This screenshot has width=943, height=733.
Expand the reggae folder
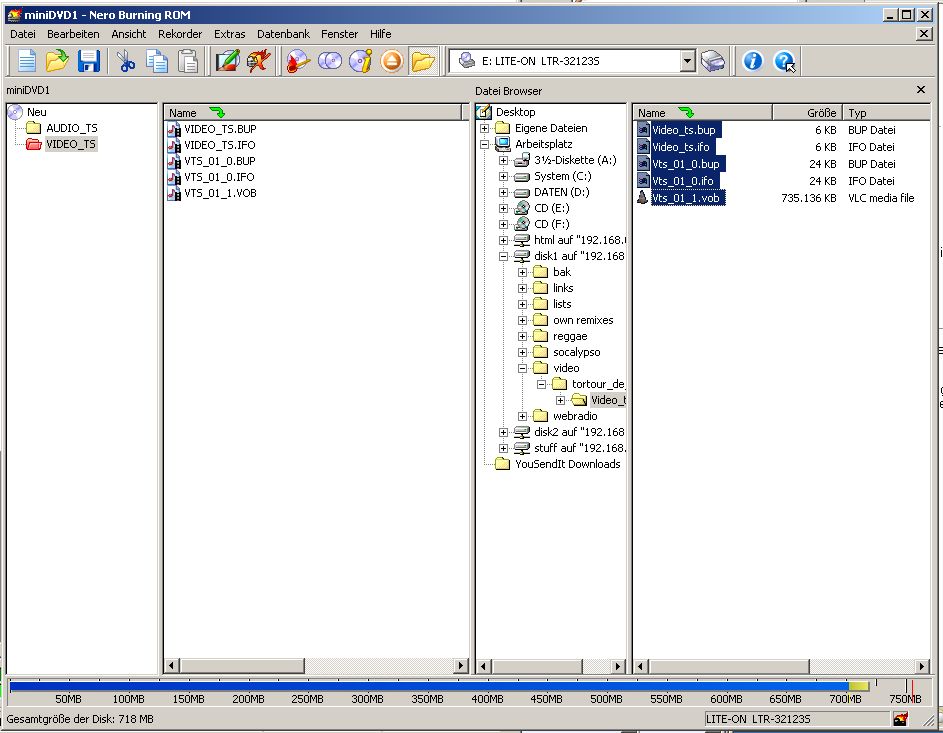[523, 336]
